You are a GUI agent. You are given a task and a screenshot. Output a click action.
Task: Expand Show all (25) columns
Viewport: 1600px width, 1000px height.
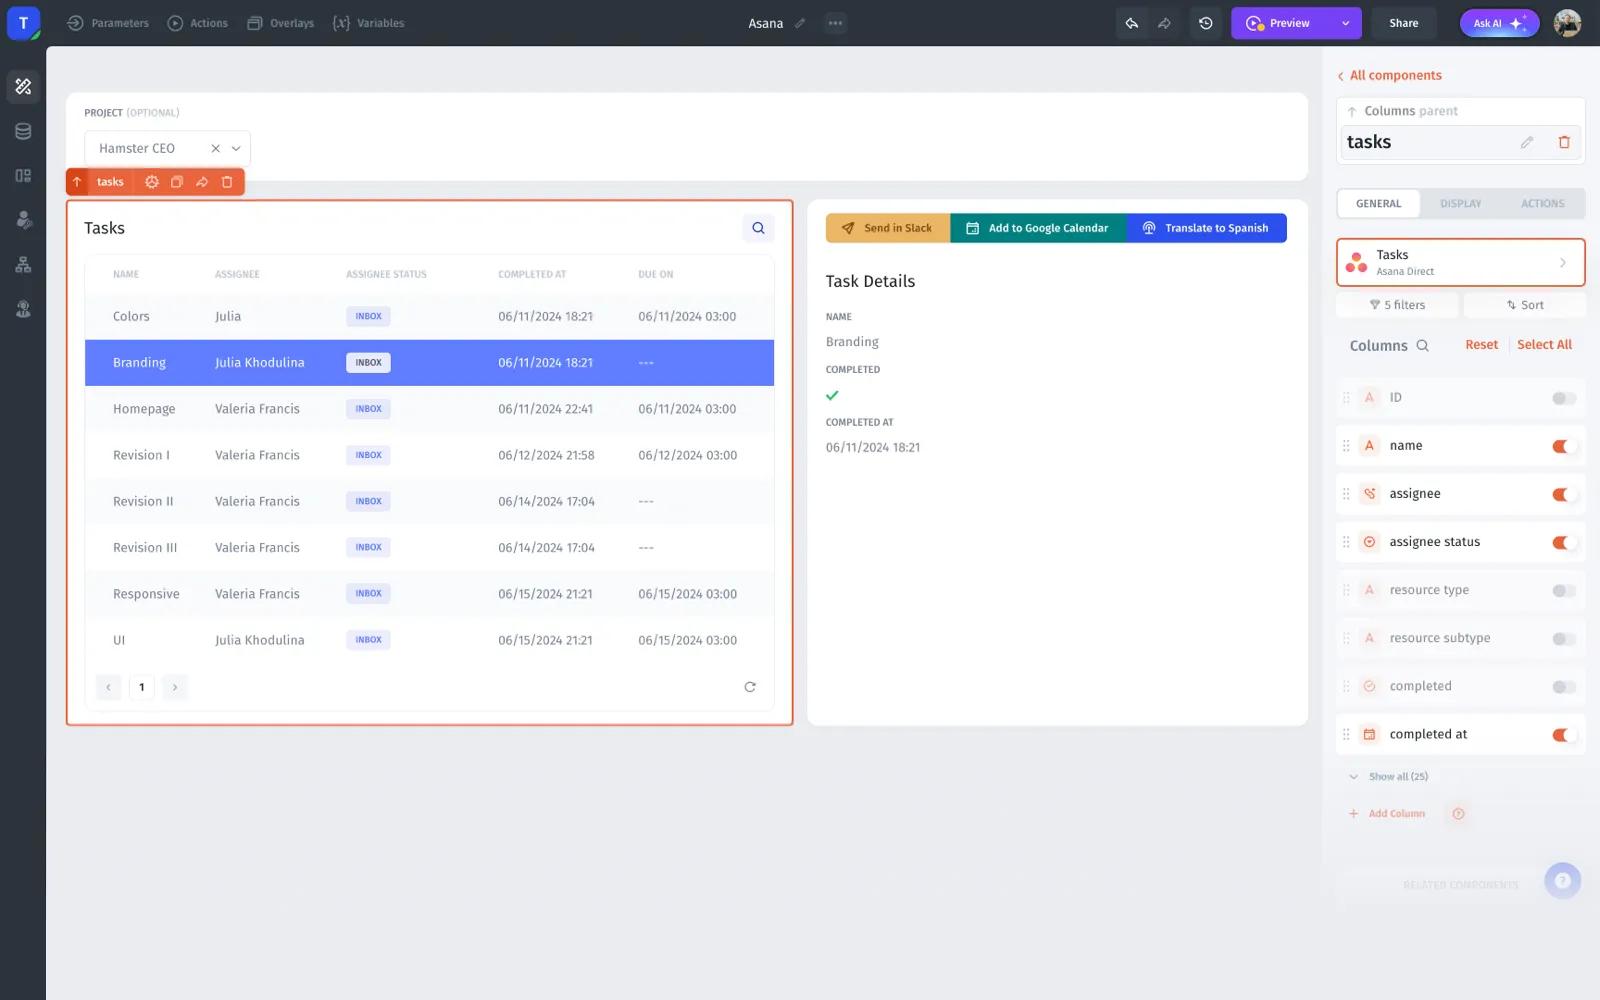tap(1397, 777)
